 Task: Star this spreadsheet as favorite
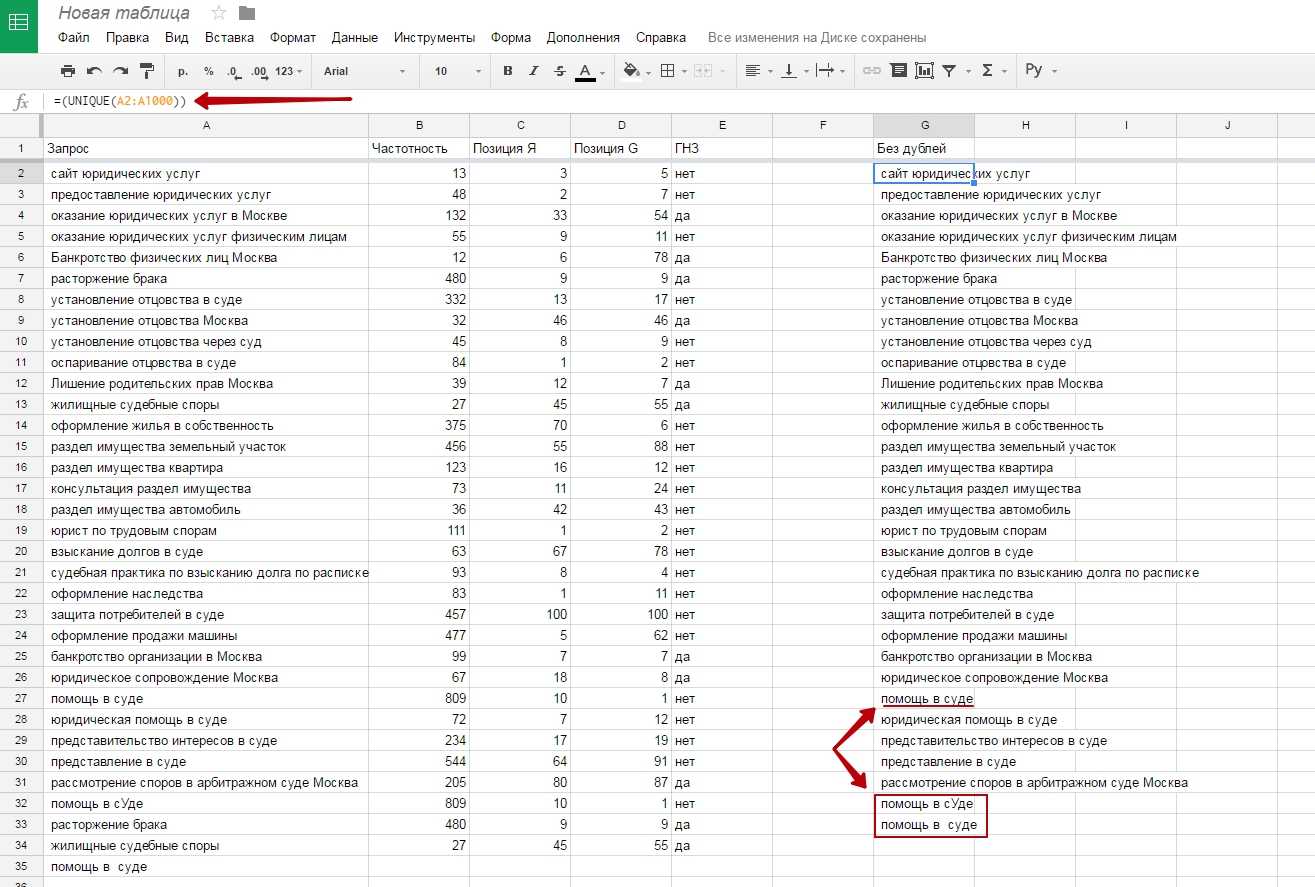pyautogui.click(x=219, y=13)
